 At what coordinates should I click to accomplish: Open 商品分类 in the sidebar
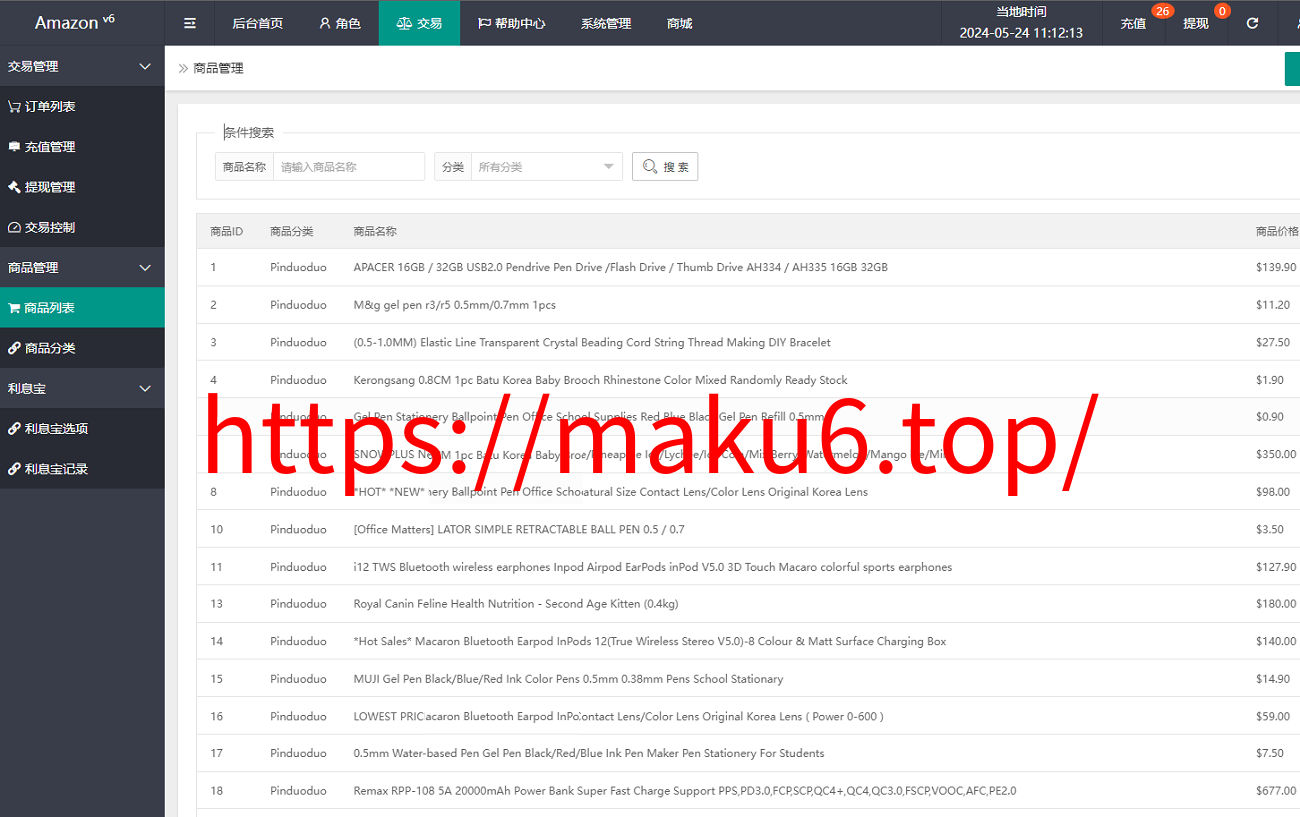(x=82, y=348)
